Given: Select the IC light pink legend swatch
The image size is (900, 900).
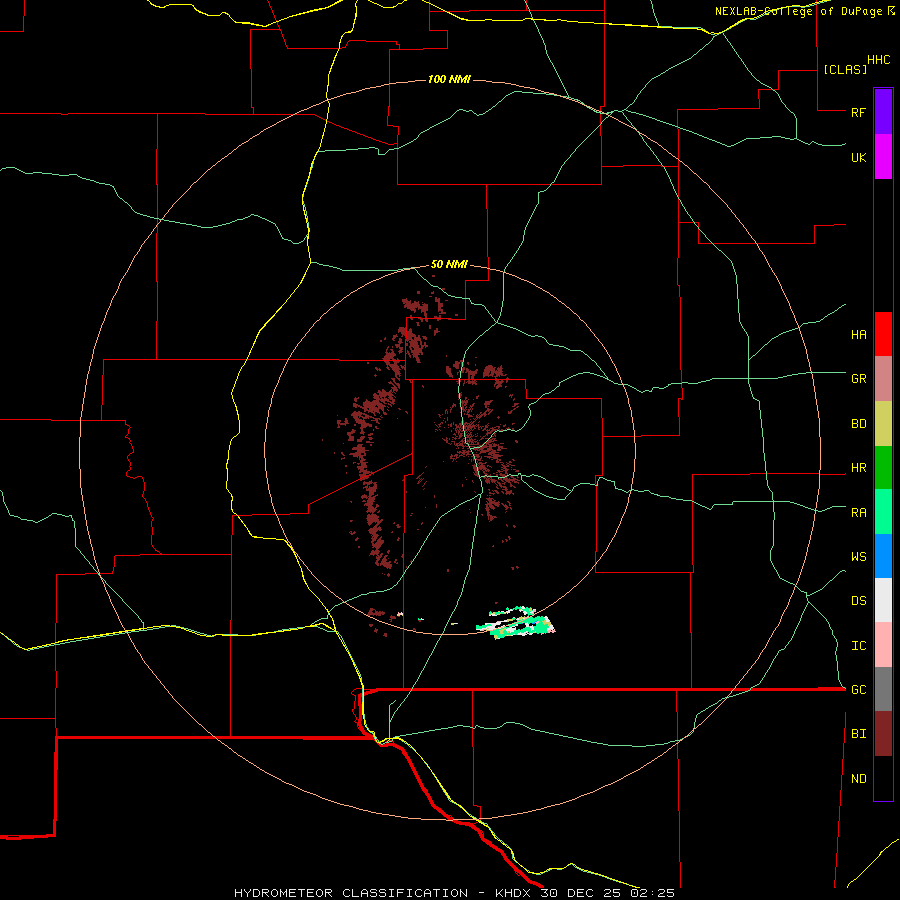Looking at the screenshot, I should point(883,645).
